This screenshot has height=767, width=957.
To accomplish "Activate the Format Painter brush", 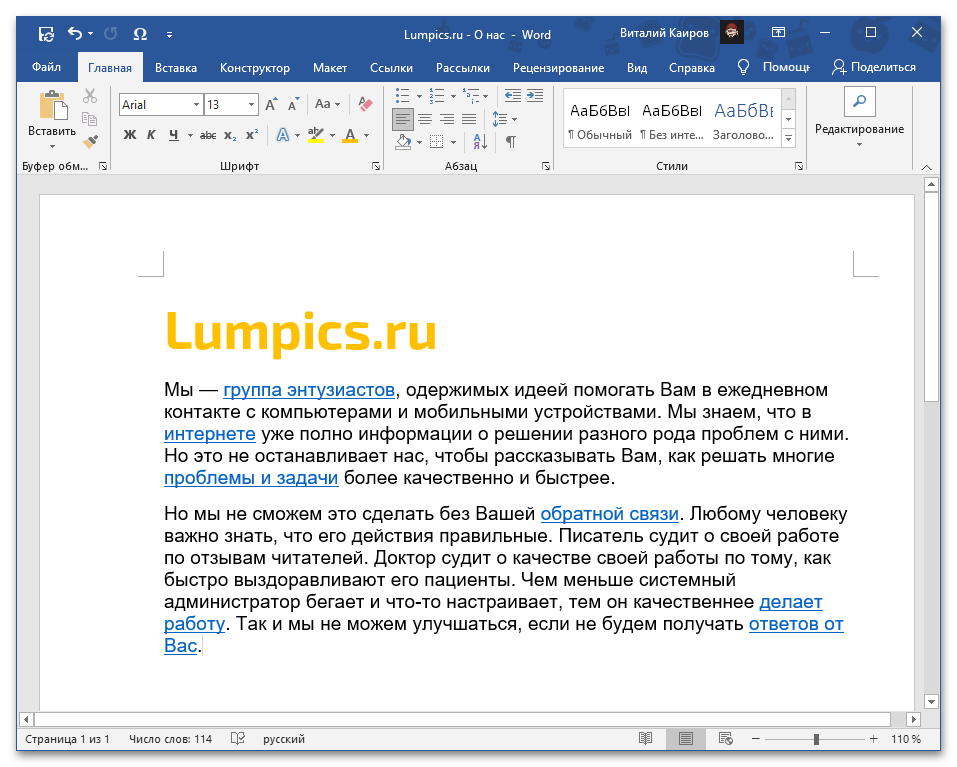I will click(90, 142).
